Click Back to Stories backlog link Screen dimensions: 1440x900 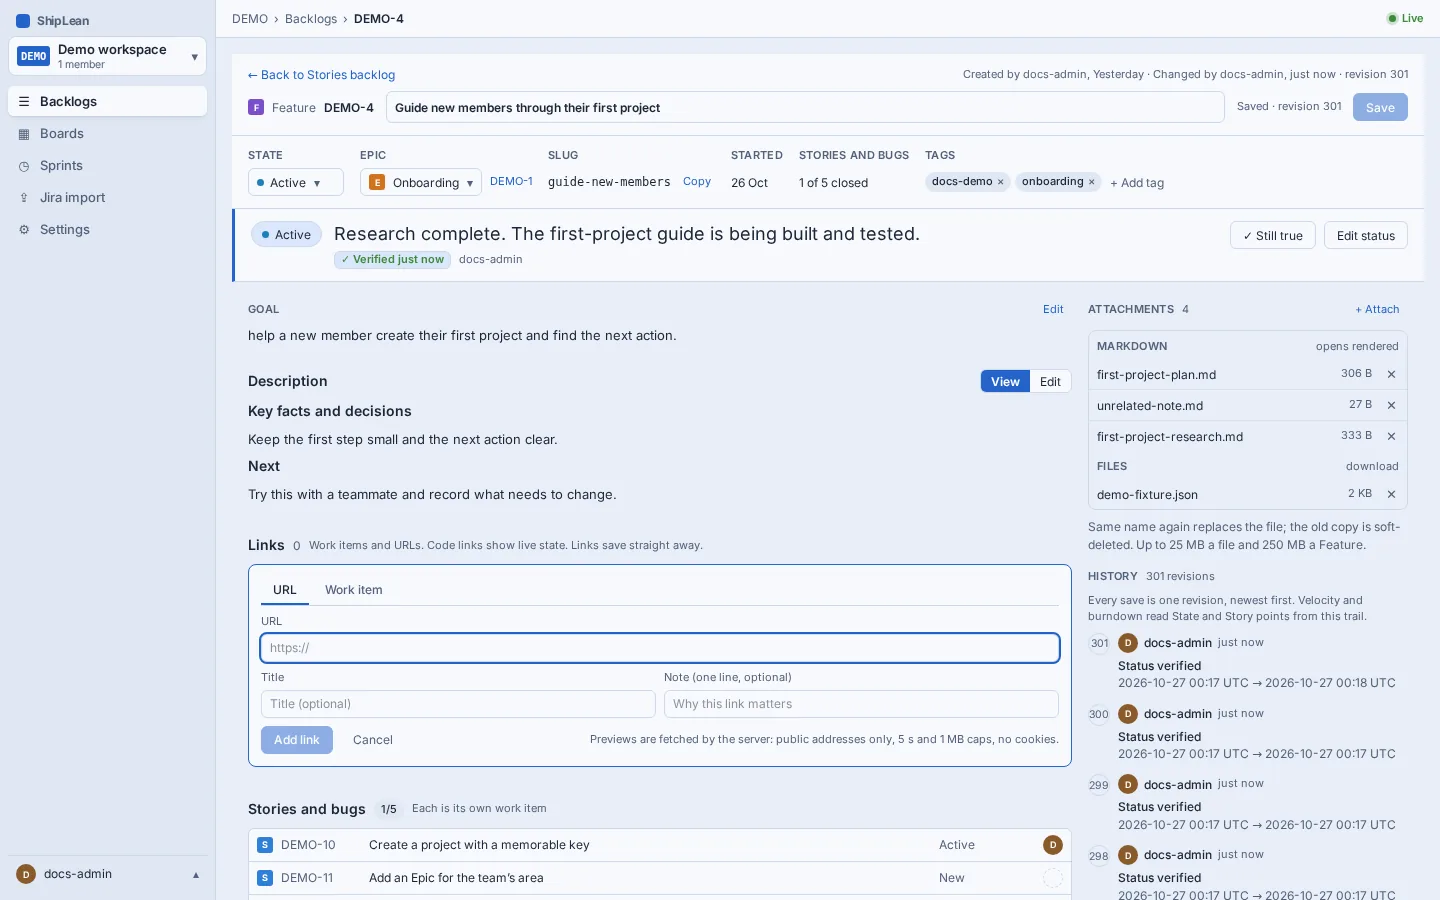(x=321, y=75)
